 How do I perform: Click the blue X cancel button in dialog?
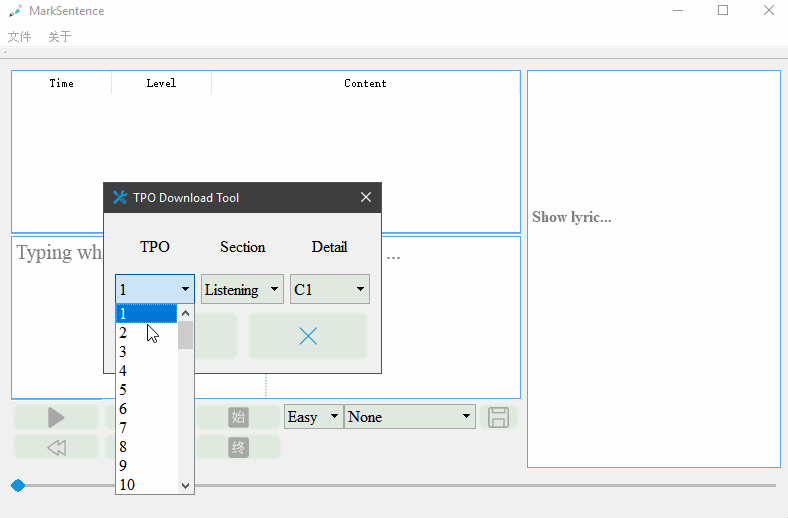coord(308,336)
